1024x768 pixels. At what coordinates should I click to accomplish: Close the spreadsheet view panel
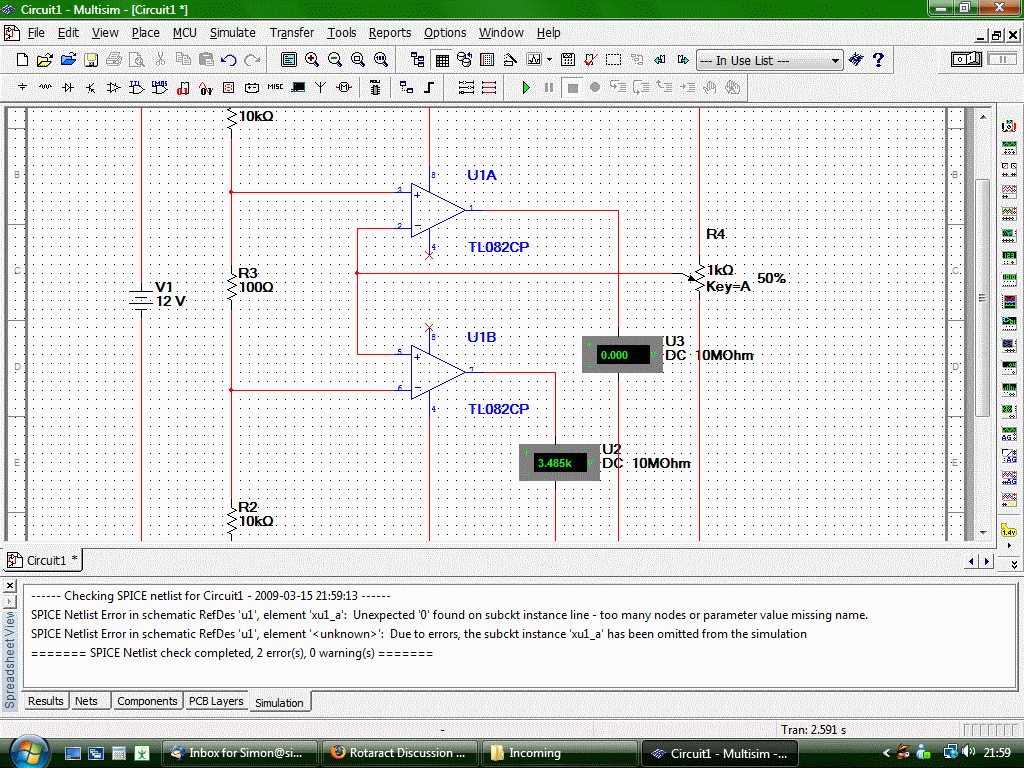[10, 586]
